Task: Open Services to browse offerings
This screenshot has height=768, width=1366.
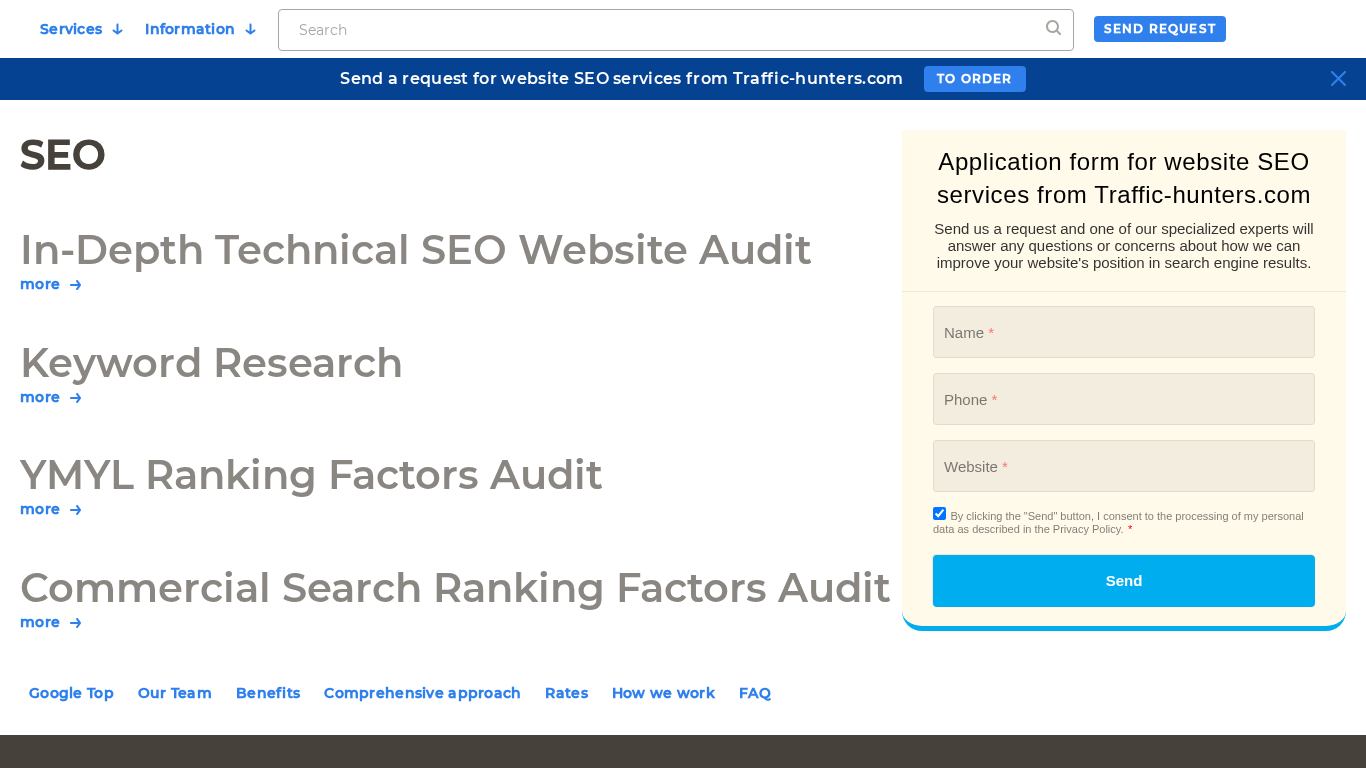Action: tap(71, 29)
